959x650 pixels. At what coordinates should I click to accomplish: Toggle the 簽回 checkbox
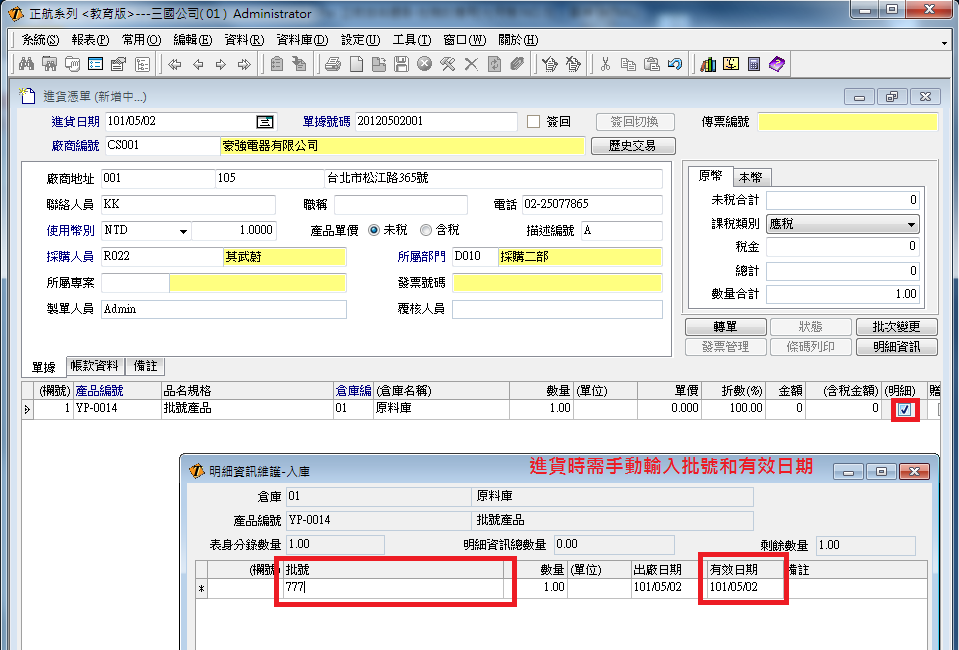coord(533,122)
